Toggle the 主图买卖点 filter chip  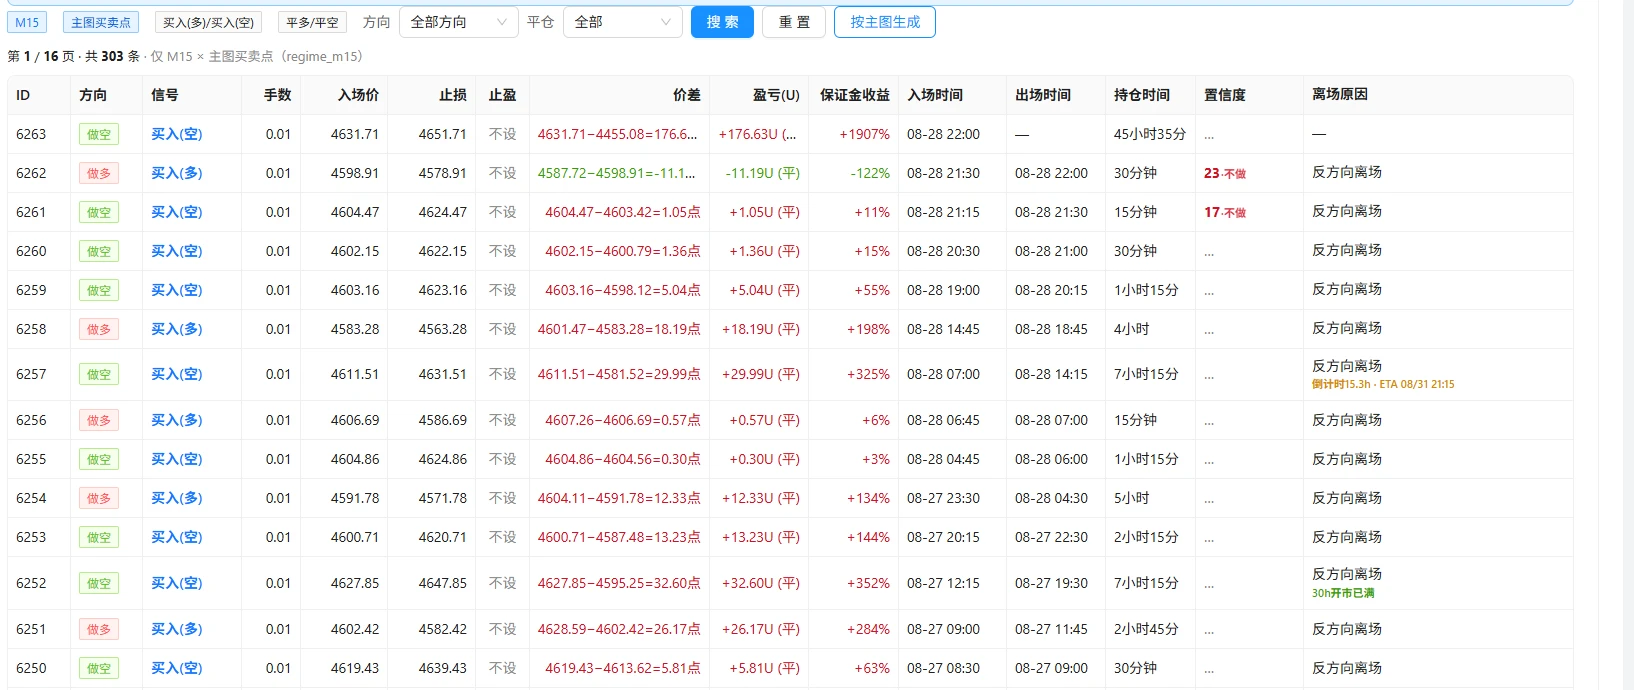(101, 22)
